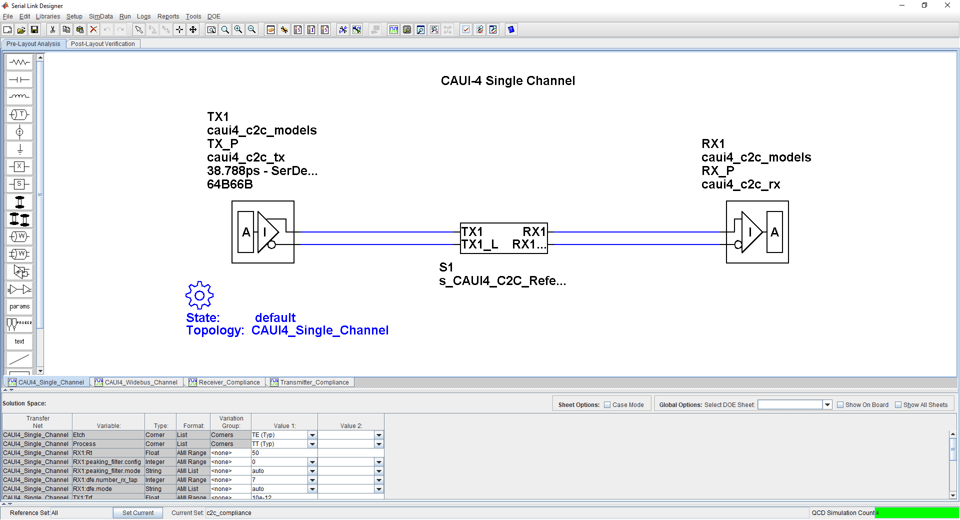The height and width of the screenshot is (520, 960).
Task: Toggle the Show On Board checkbox
Action: click(840, 405)
